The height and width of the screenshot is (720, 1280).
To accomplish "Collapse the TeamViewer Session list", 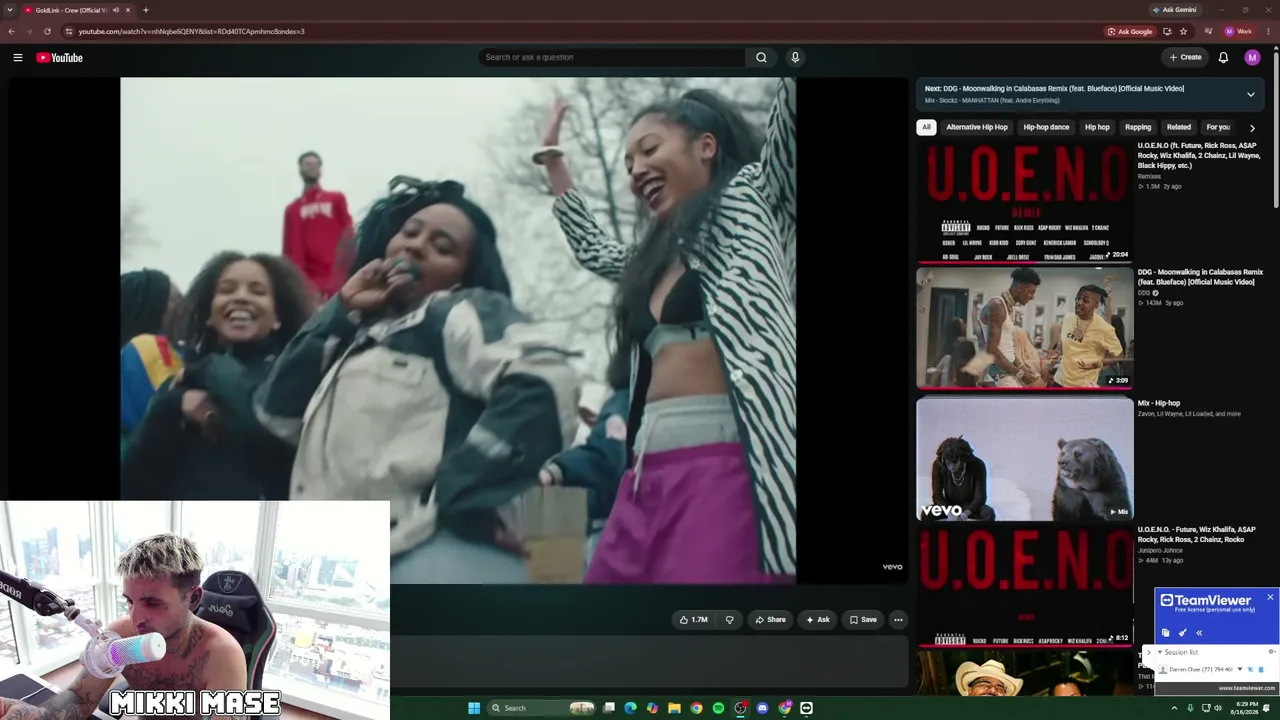I will coord(1160,652).
